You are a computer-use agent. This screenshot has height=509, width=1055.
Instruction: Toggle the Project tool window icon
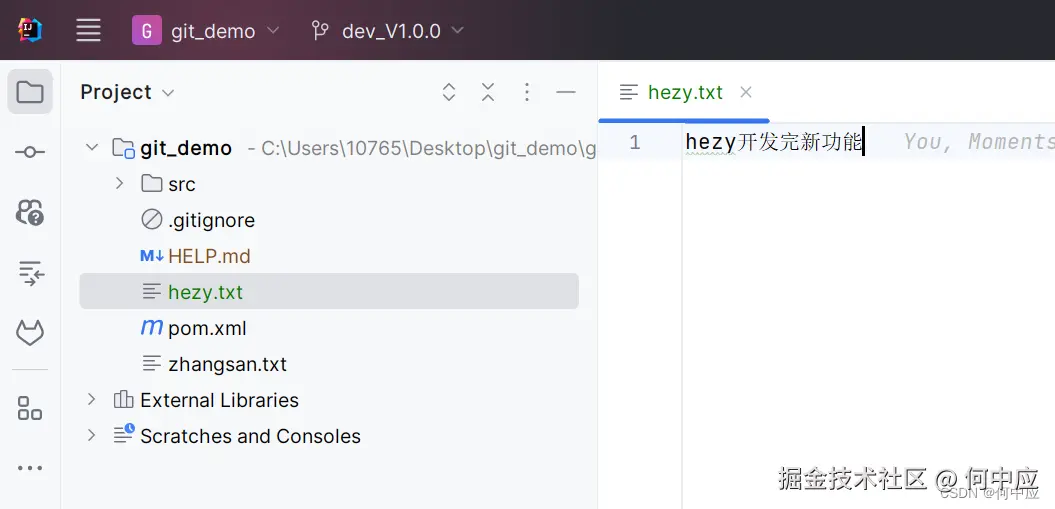click(30, 93)
